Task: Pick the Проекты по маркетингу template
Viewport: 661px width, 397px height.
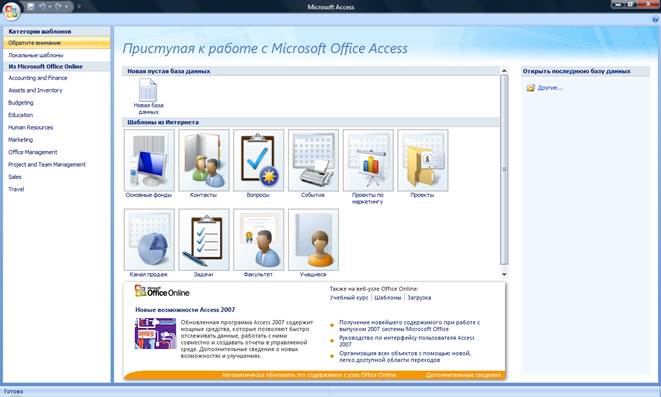Action: (368, 161)
